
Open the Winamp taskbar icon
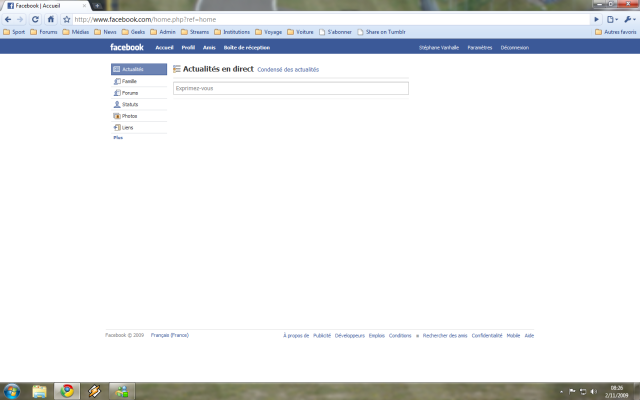pos(94,391)
